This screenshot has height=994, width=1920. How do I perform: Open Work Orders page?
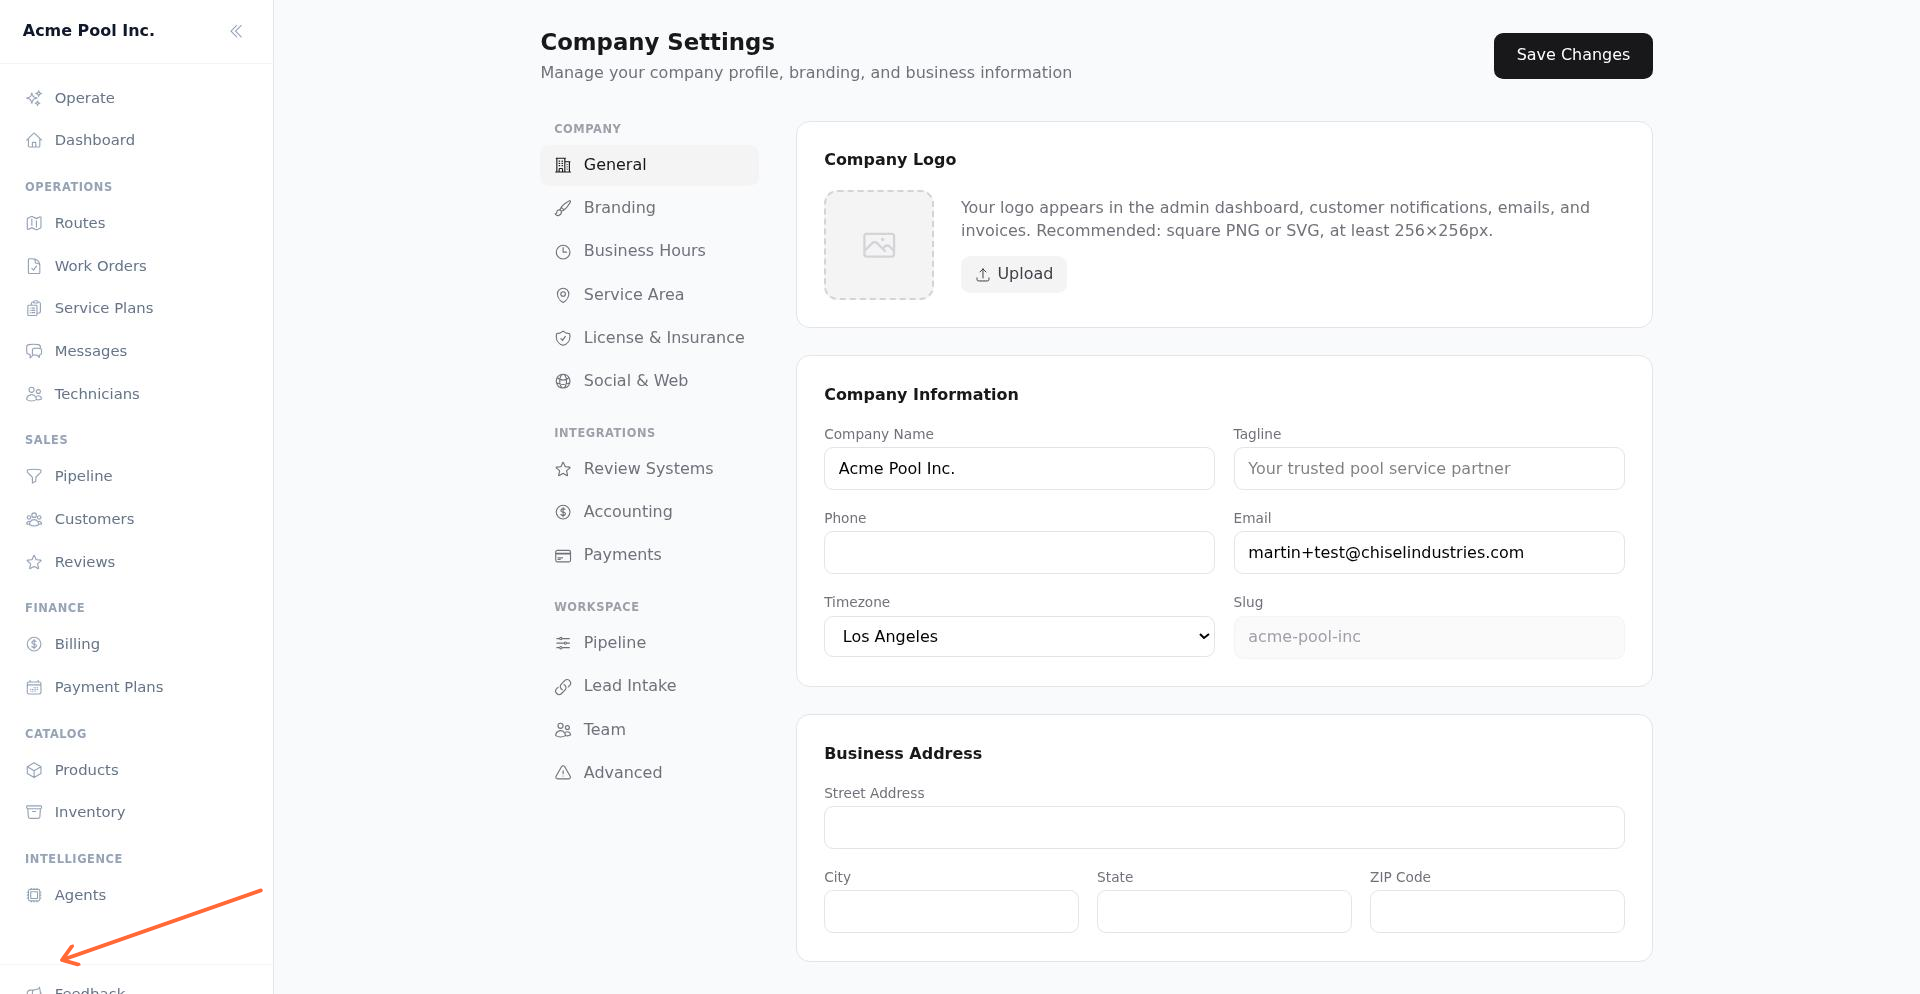136,266
